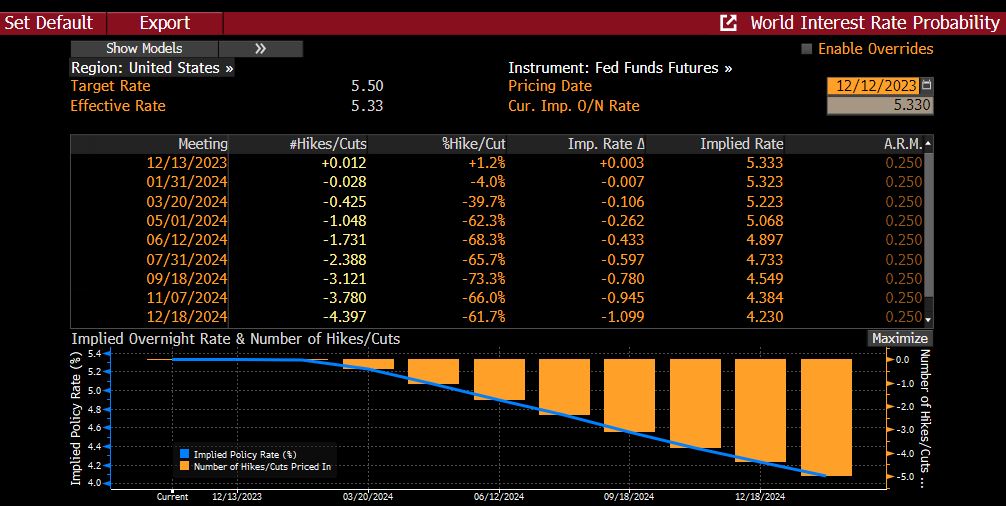Open the Export menu
This screenshot has height=506, width=1006.
point(164,22)
